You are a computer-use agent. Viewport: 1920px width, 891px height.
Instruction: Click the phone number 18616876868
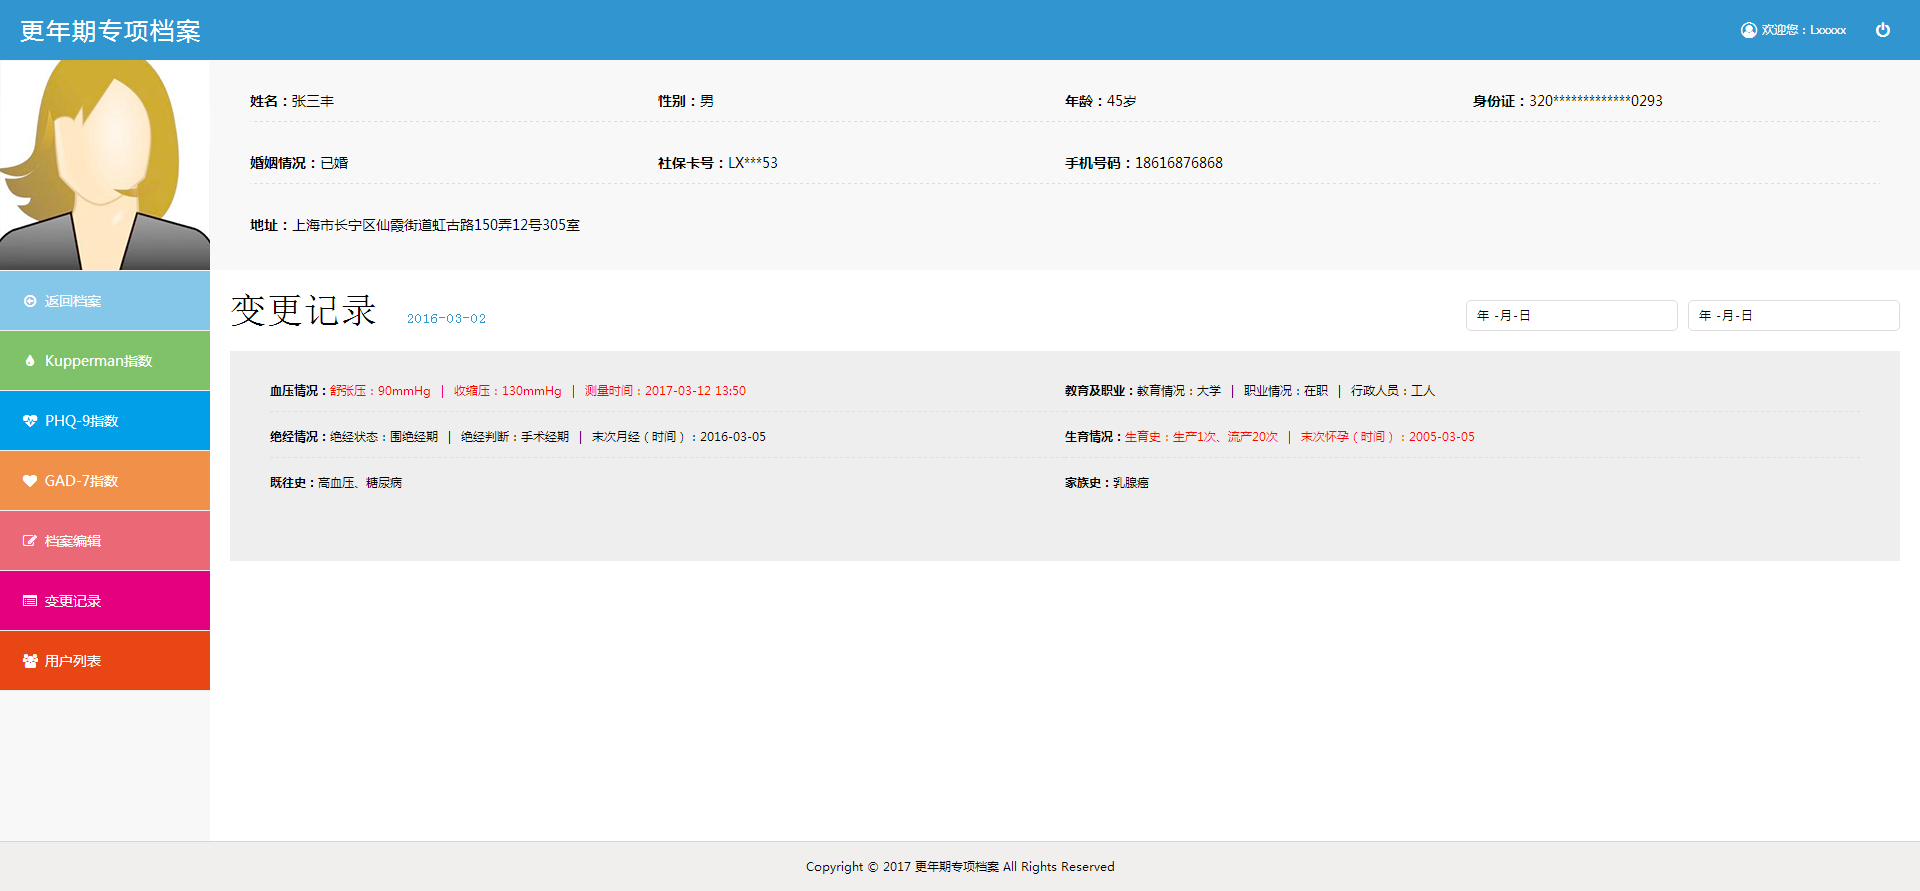(1178, 163)
